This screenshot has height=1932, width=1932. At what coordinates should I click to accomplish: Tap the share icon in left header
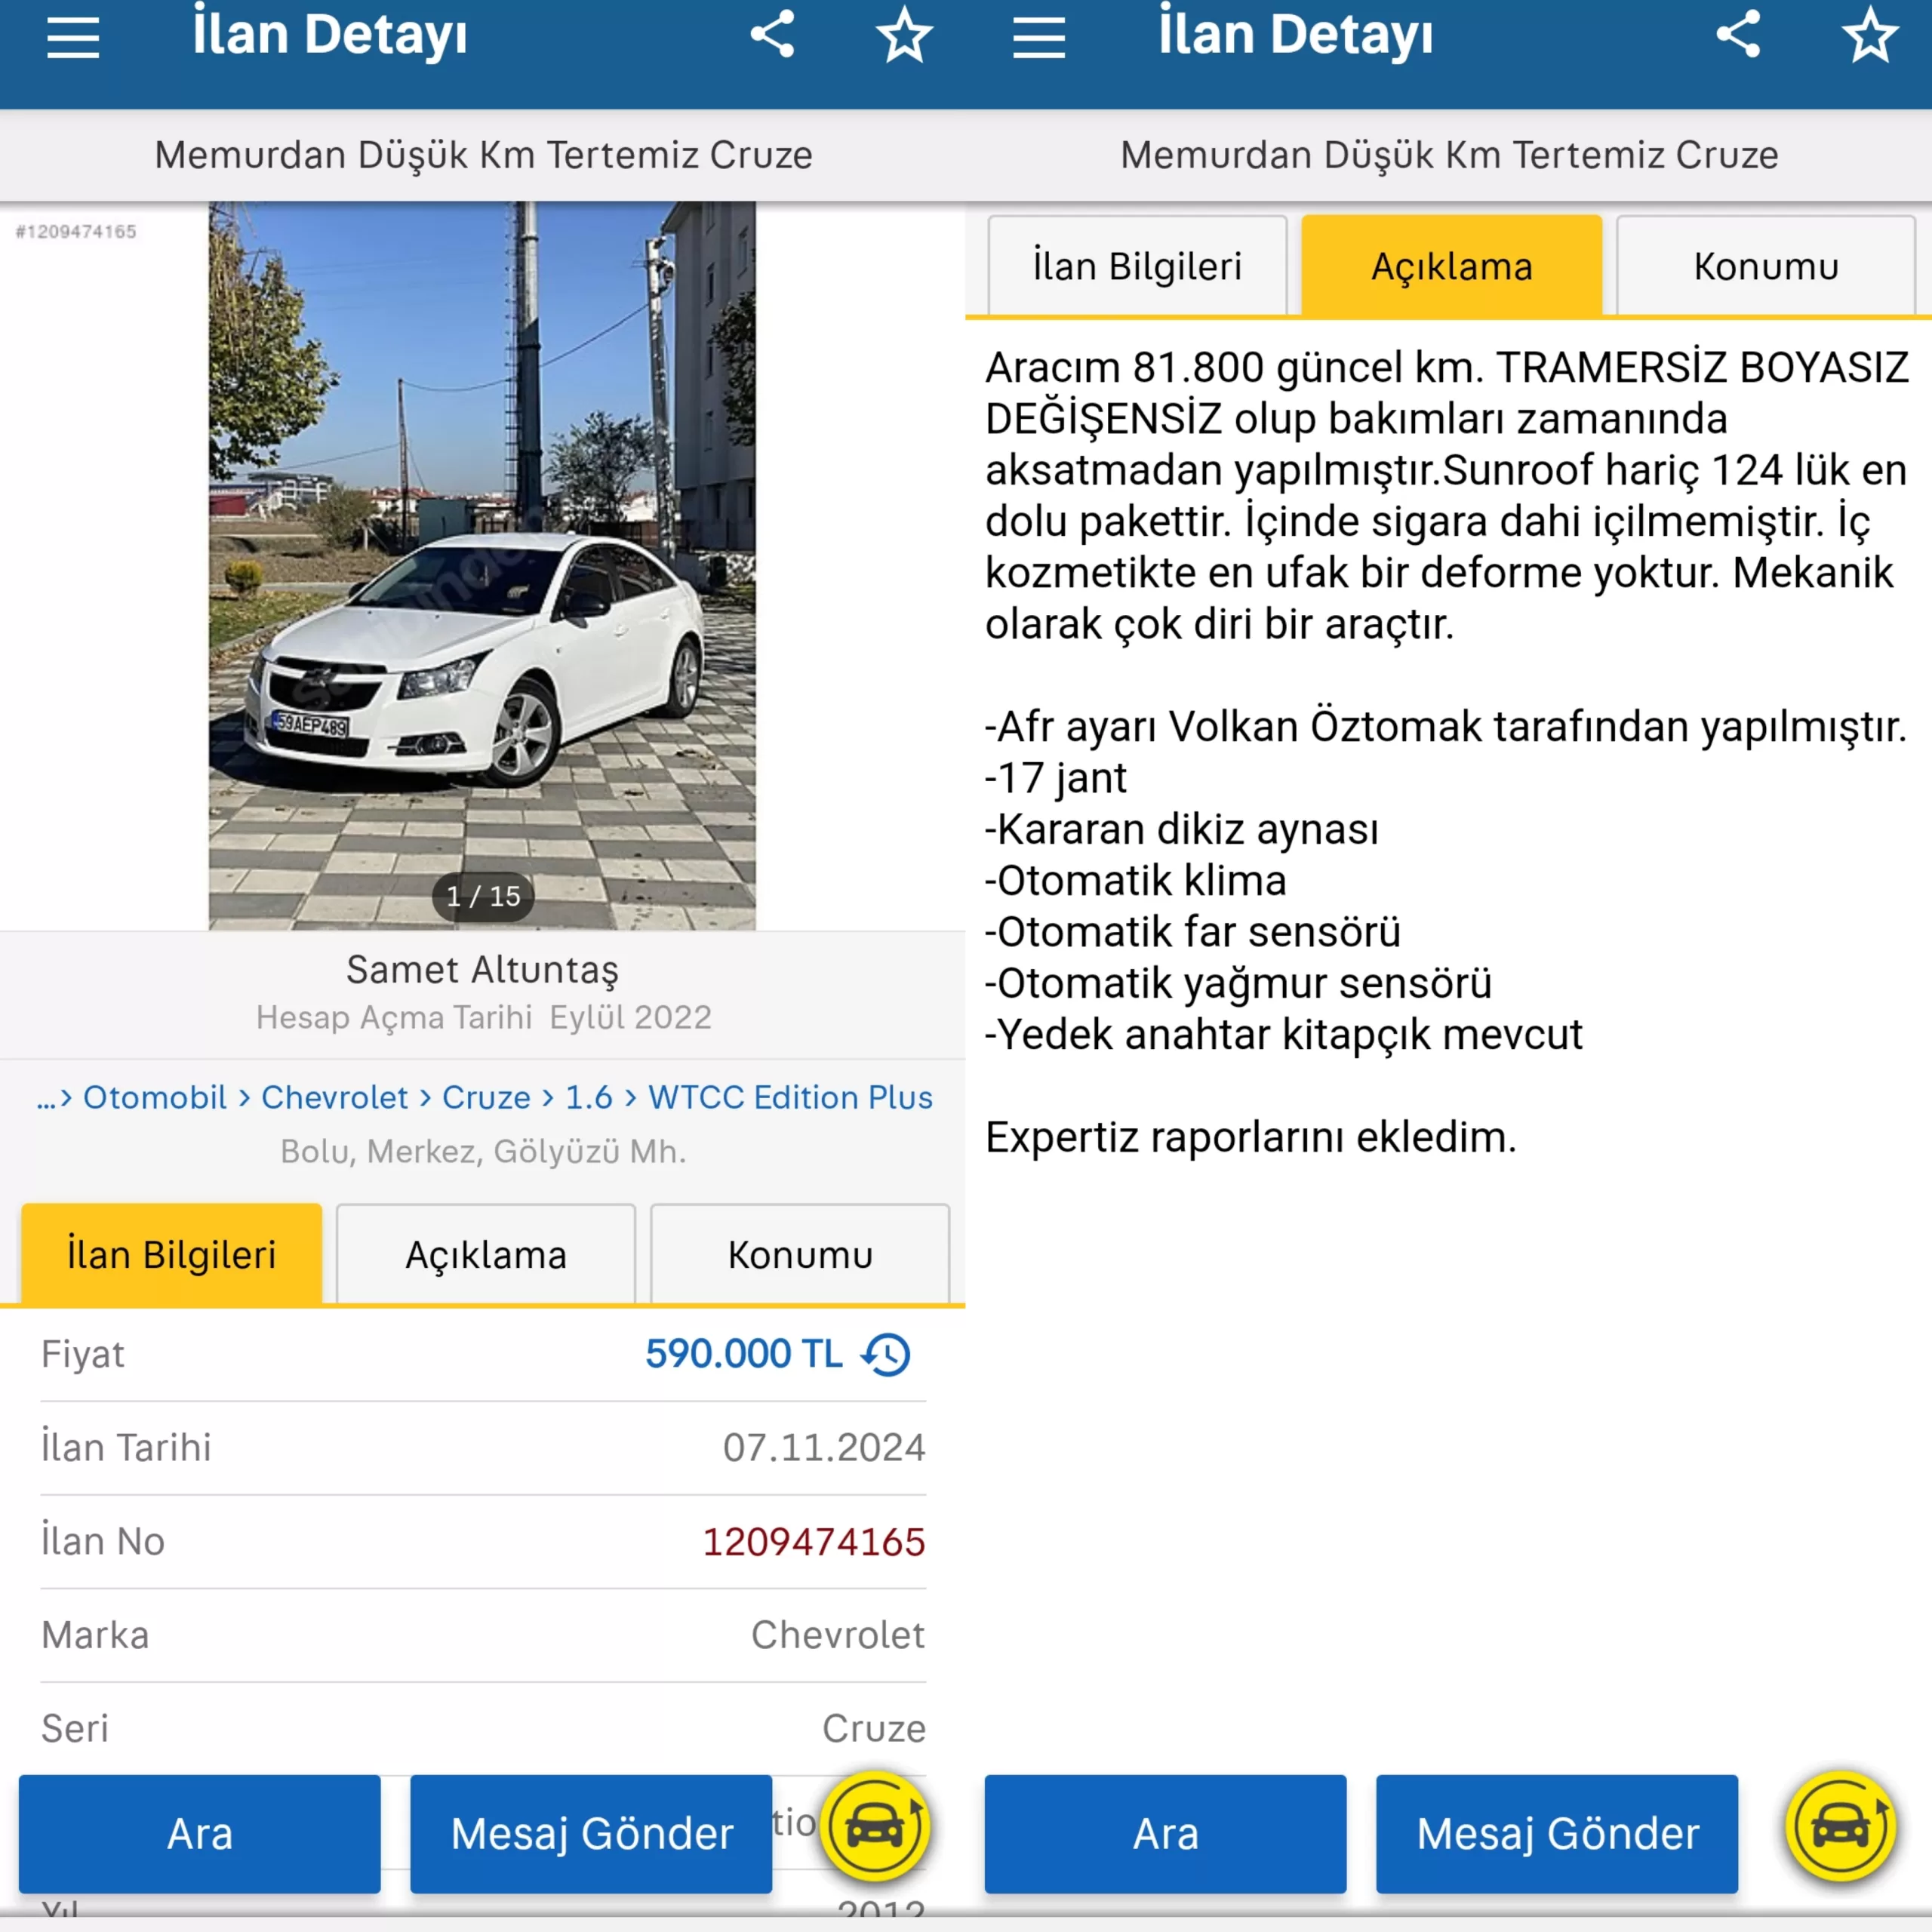[x=772, y=34]
